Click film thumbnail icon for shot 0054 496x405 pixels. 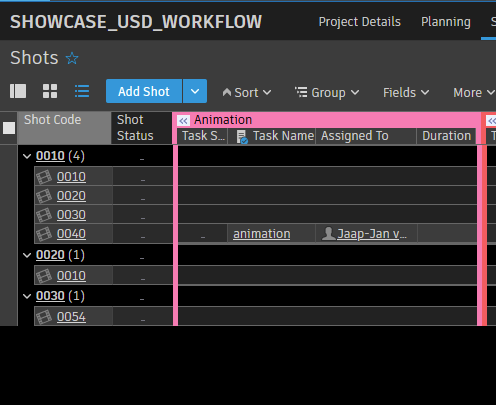pos(44,317)
